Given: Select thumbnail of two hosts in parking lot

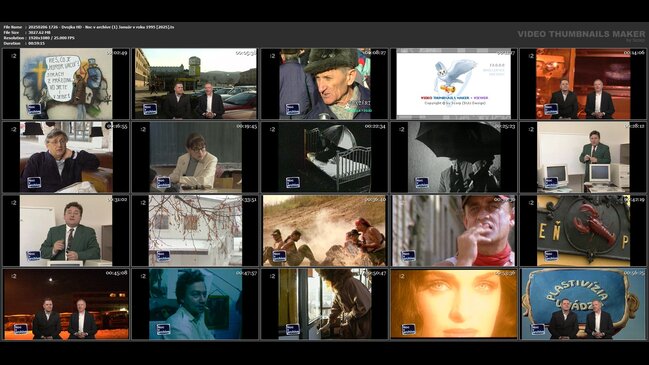Looking at the screenshot, I should click(x=195, y=84).
